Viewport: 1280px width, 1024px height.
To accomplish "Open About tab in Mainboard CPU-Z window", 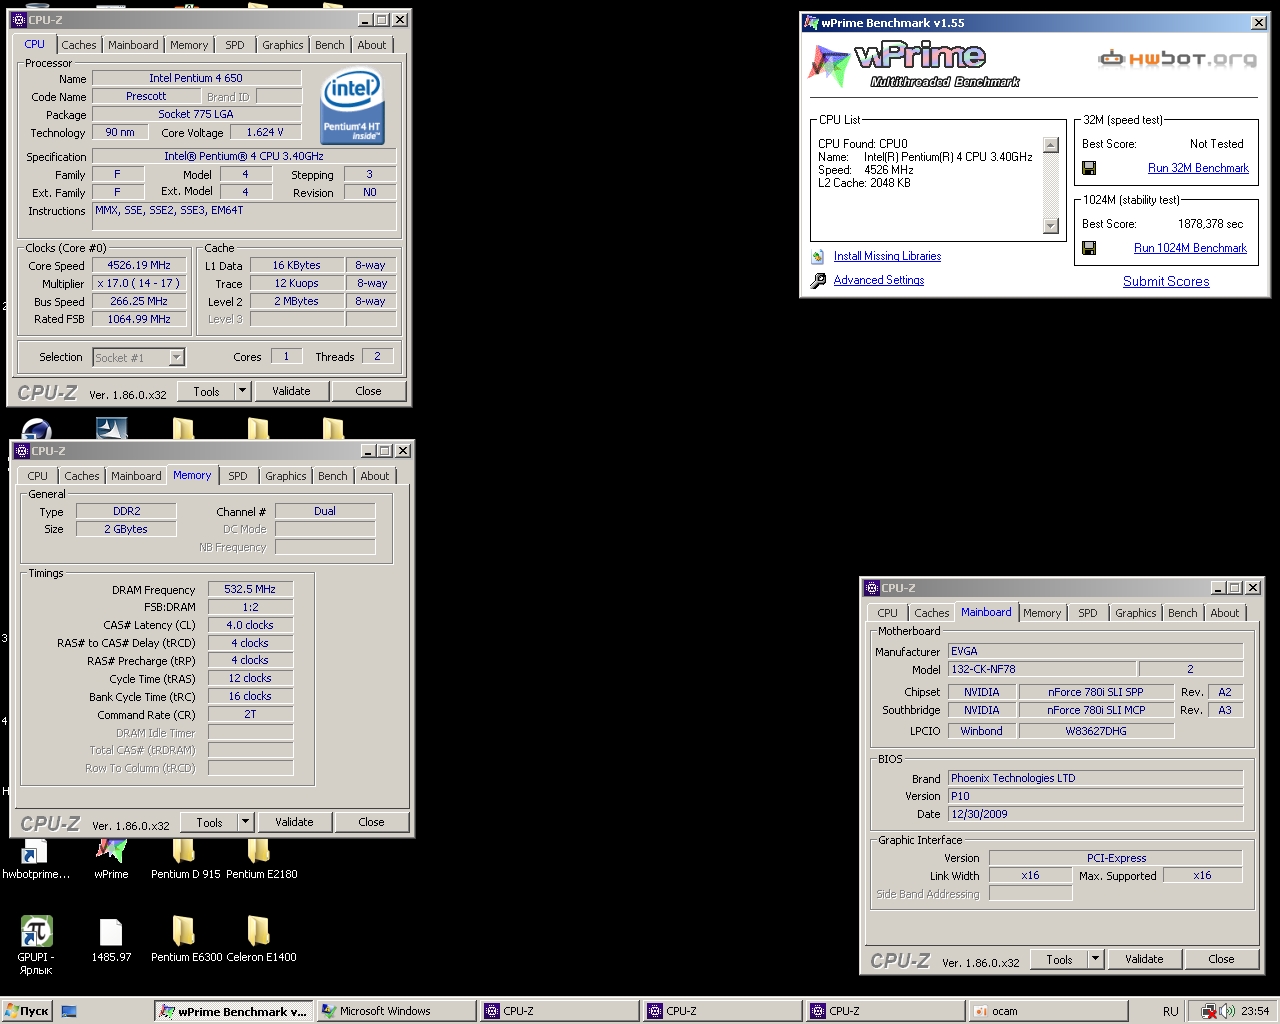I will 1224,613.
